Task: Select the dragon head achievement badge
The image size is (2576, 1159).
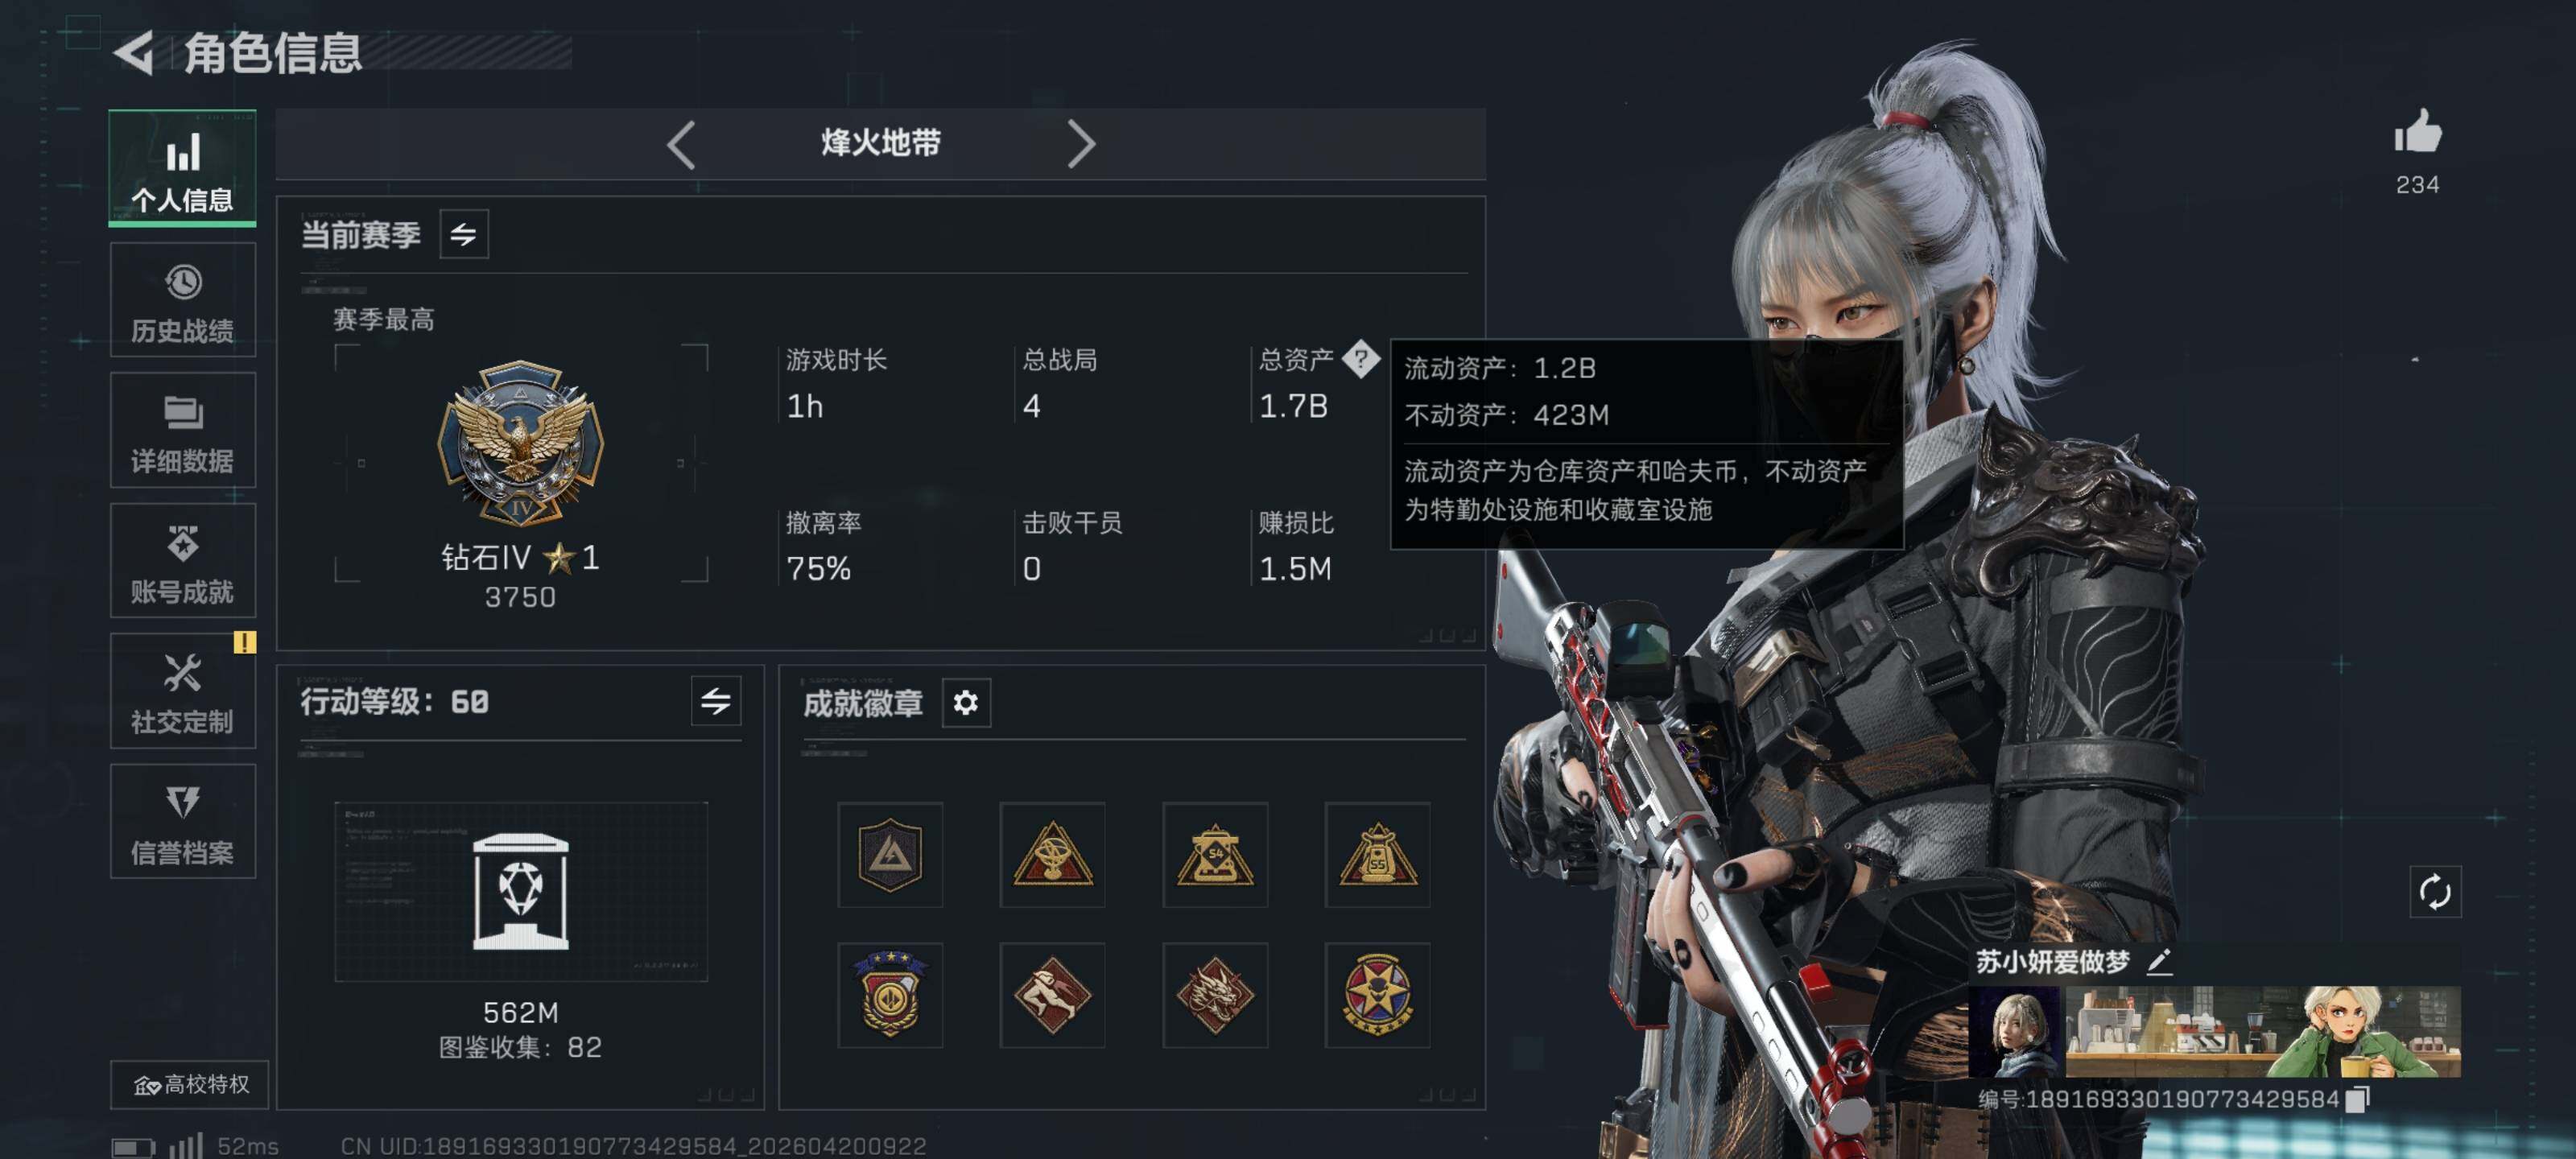Action: tap(1215, 995)
